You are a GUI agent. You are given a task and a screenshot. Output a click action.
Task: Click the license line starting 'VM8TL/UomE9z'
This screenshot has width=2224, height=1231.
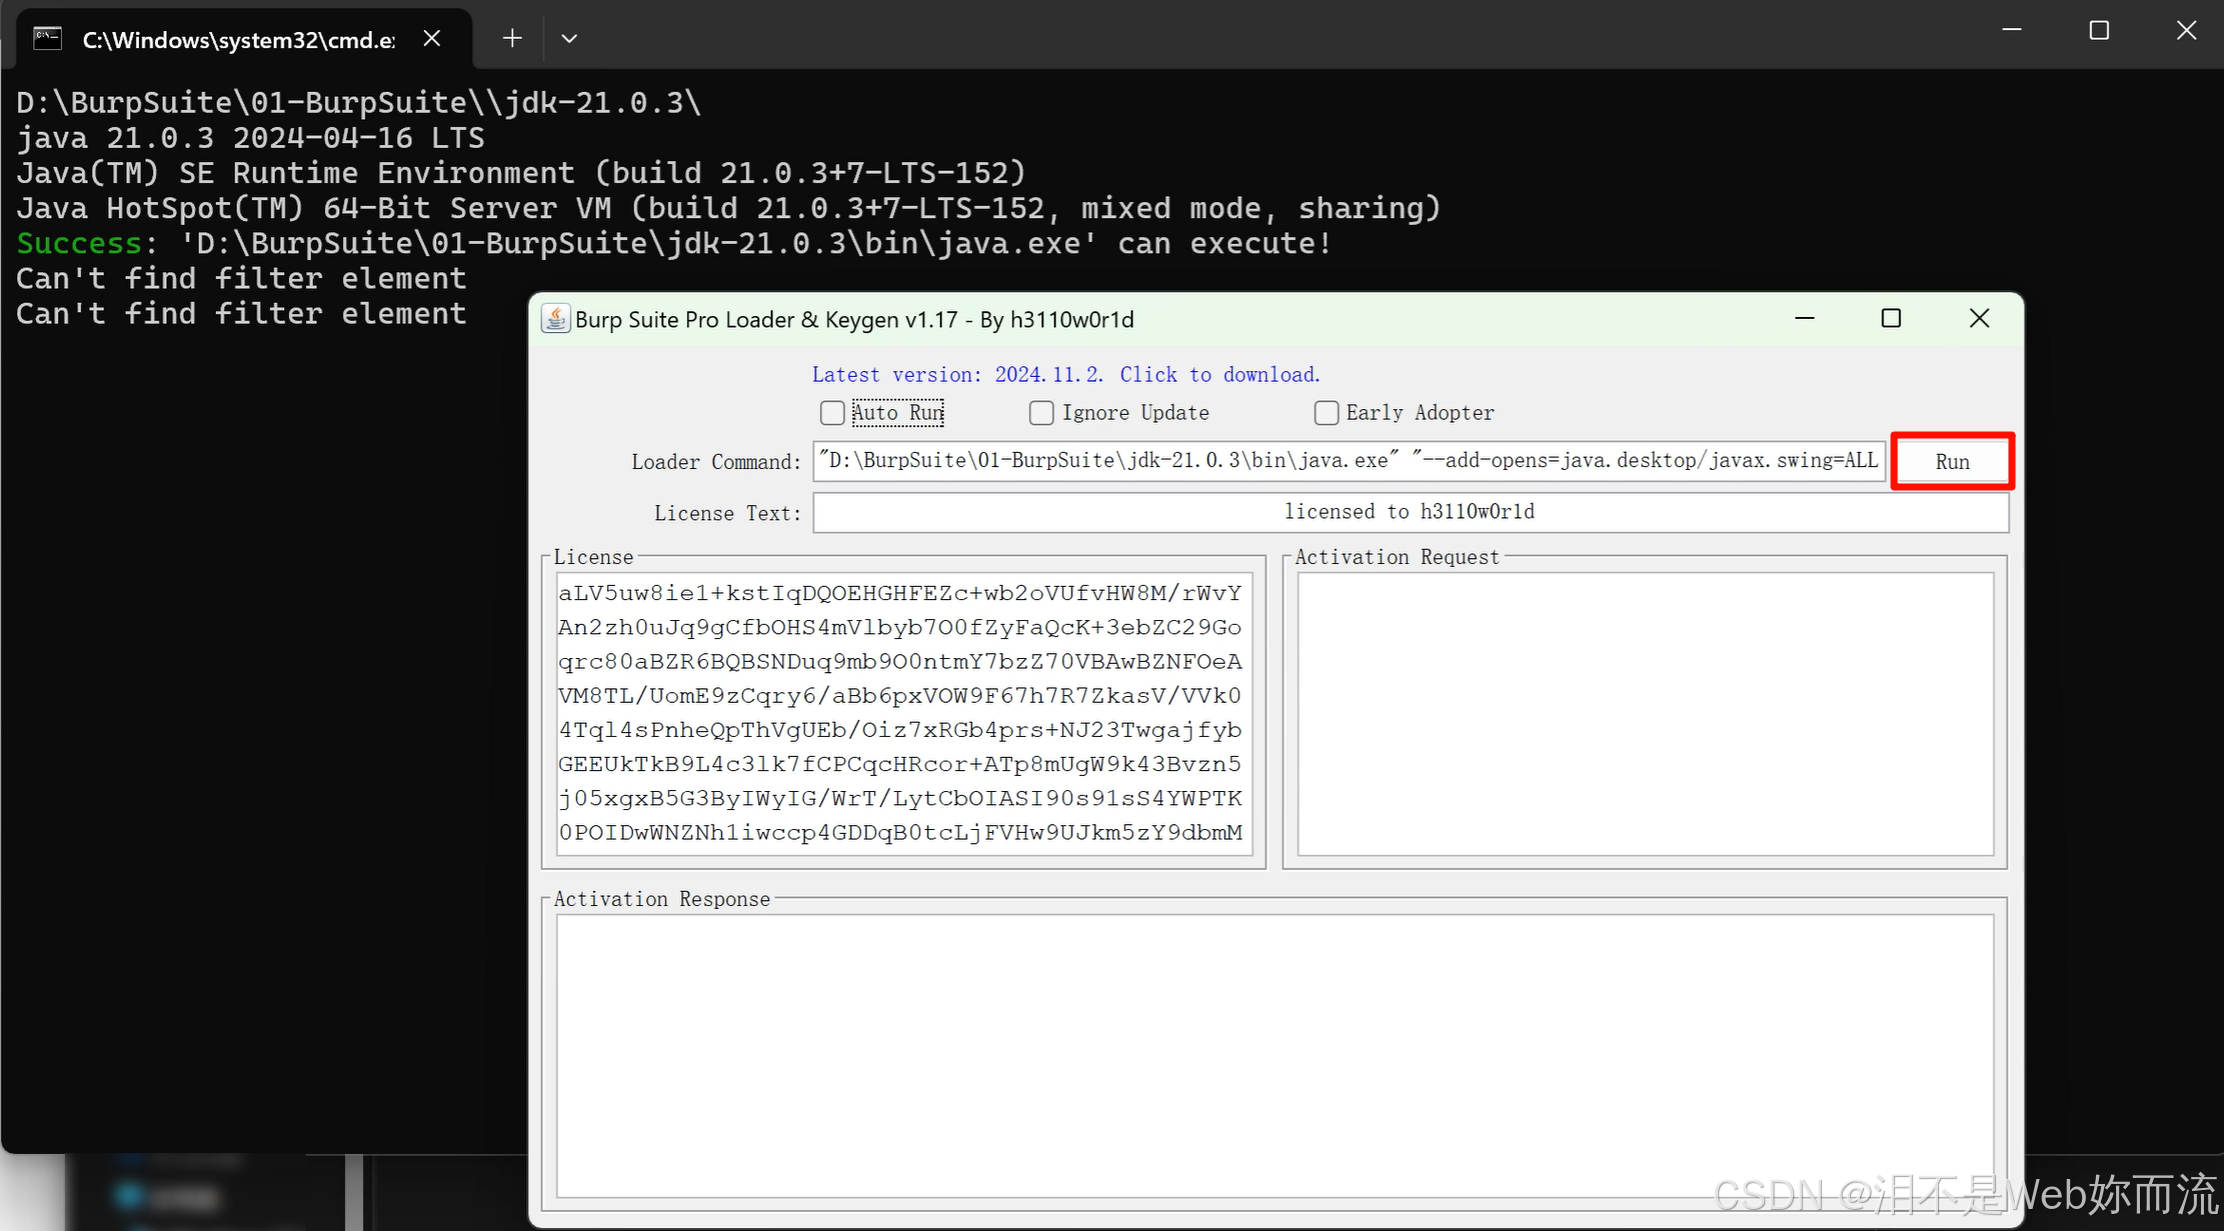(x=900, y=696)
